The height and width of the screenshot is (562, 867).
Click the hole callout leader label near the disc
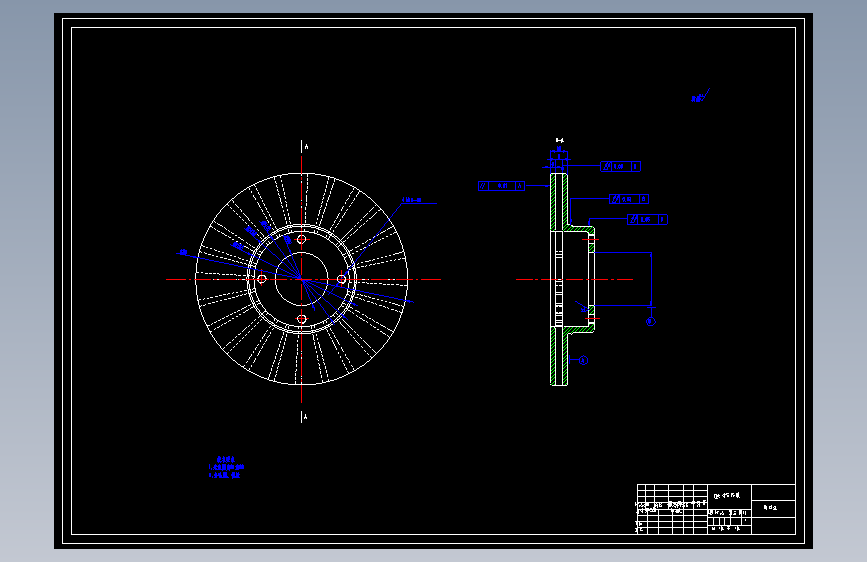click(412, 200)
